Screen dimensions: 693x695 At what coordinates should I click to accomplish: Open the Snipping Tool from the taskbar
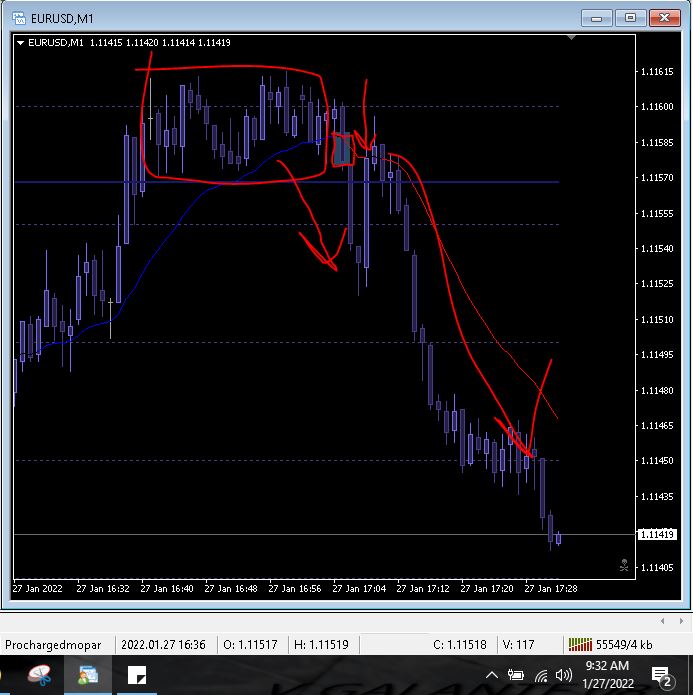click(x=39, y=675)
